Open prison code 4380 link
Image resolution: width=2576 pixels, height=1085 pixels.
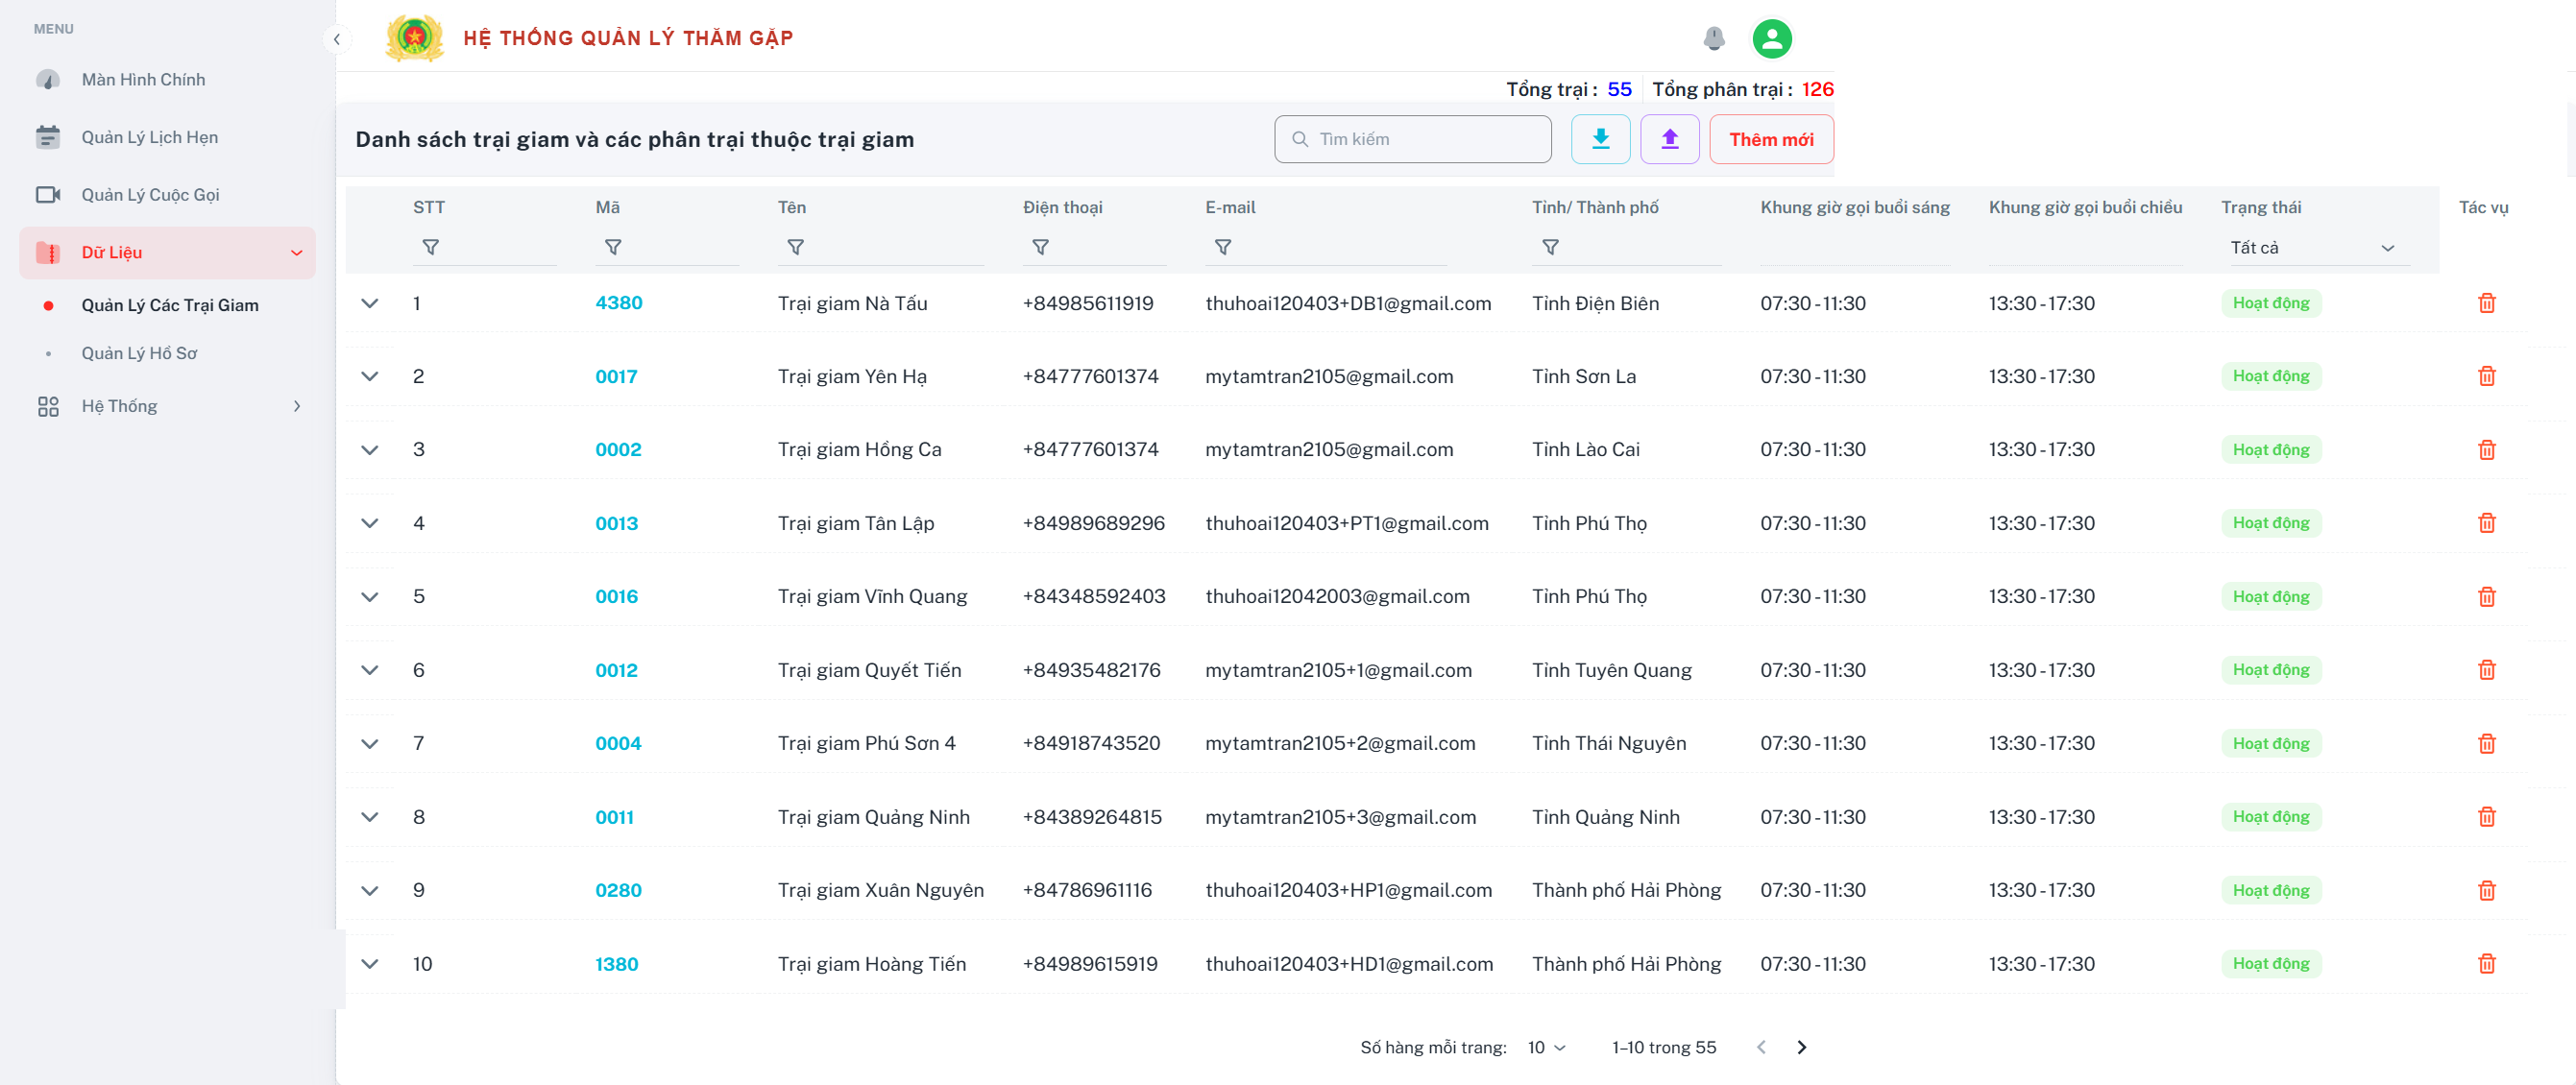tap(619, 303)
